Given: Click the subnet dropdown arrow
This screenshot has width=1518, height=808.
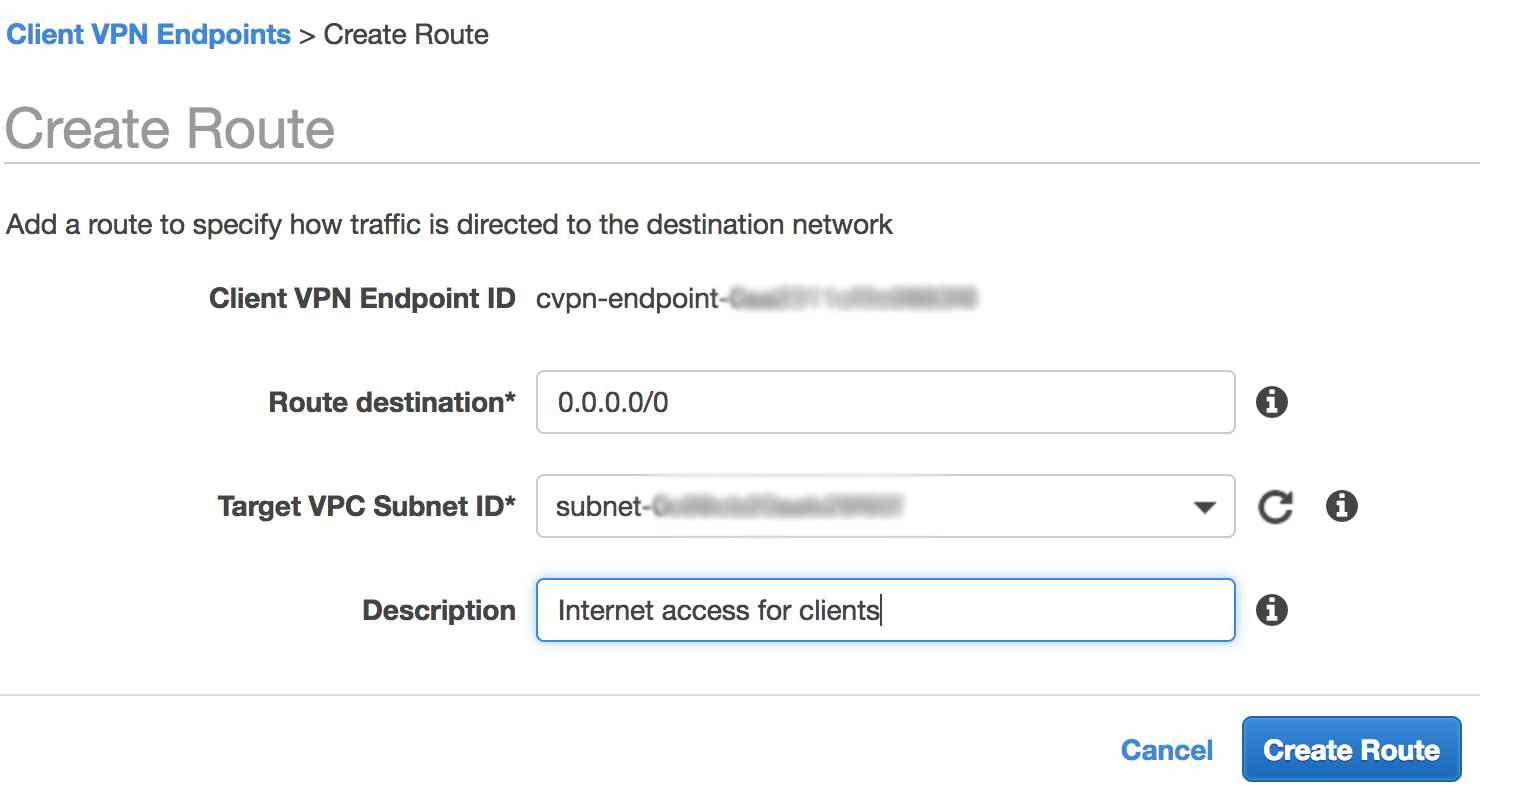Looking at the screenshot, I should click(1204, 507).
